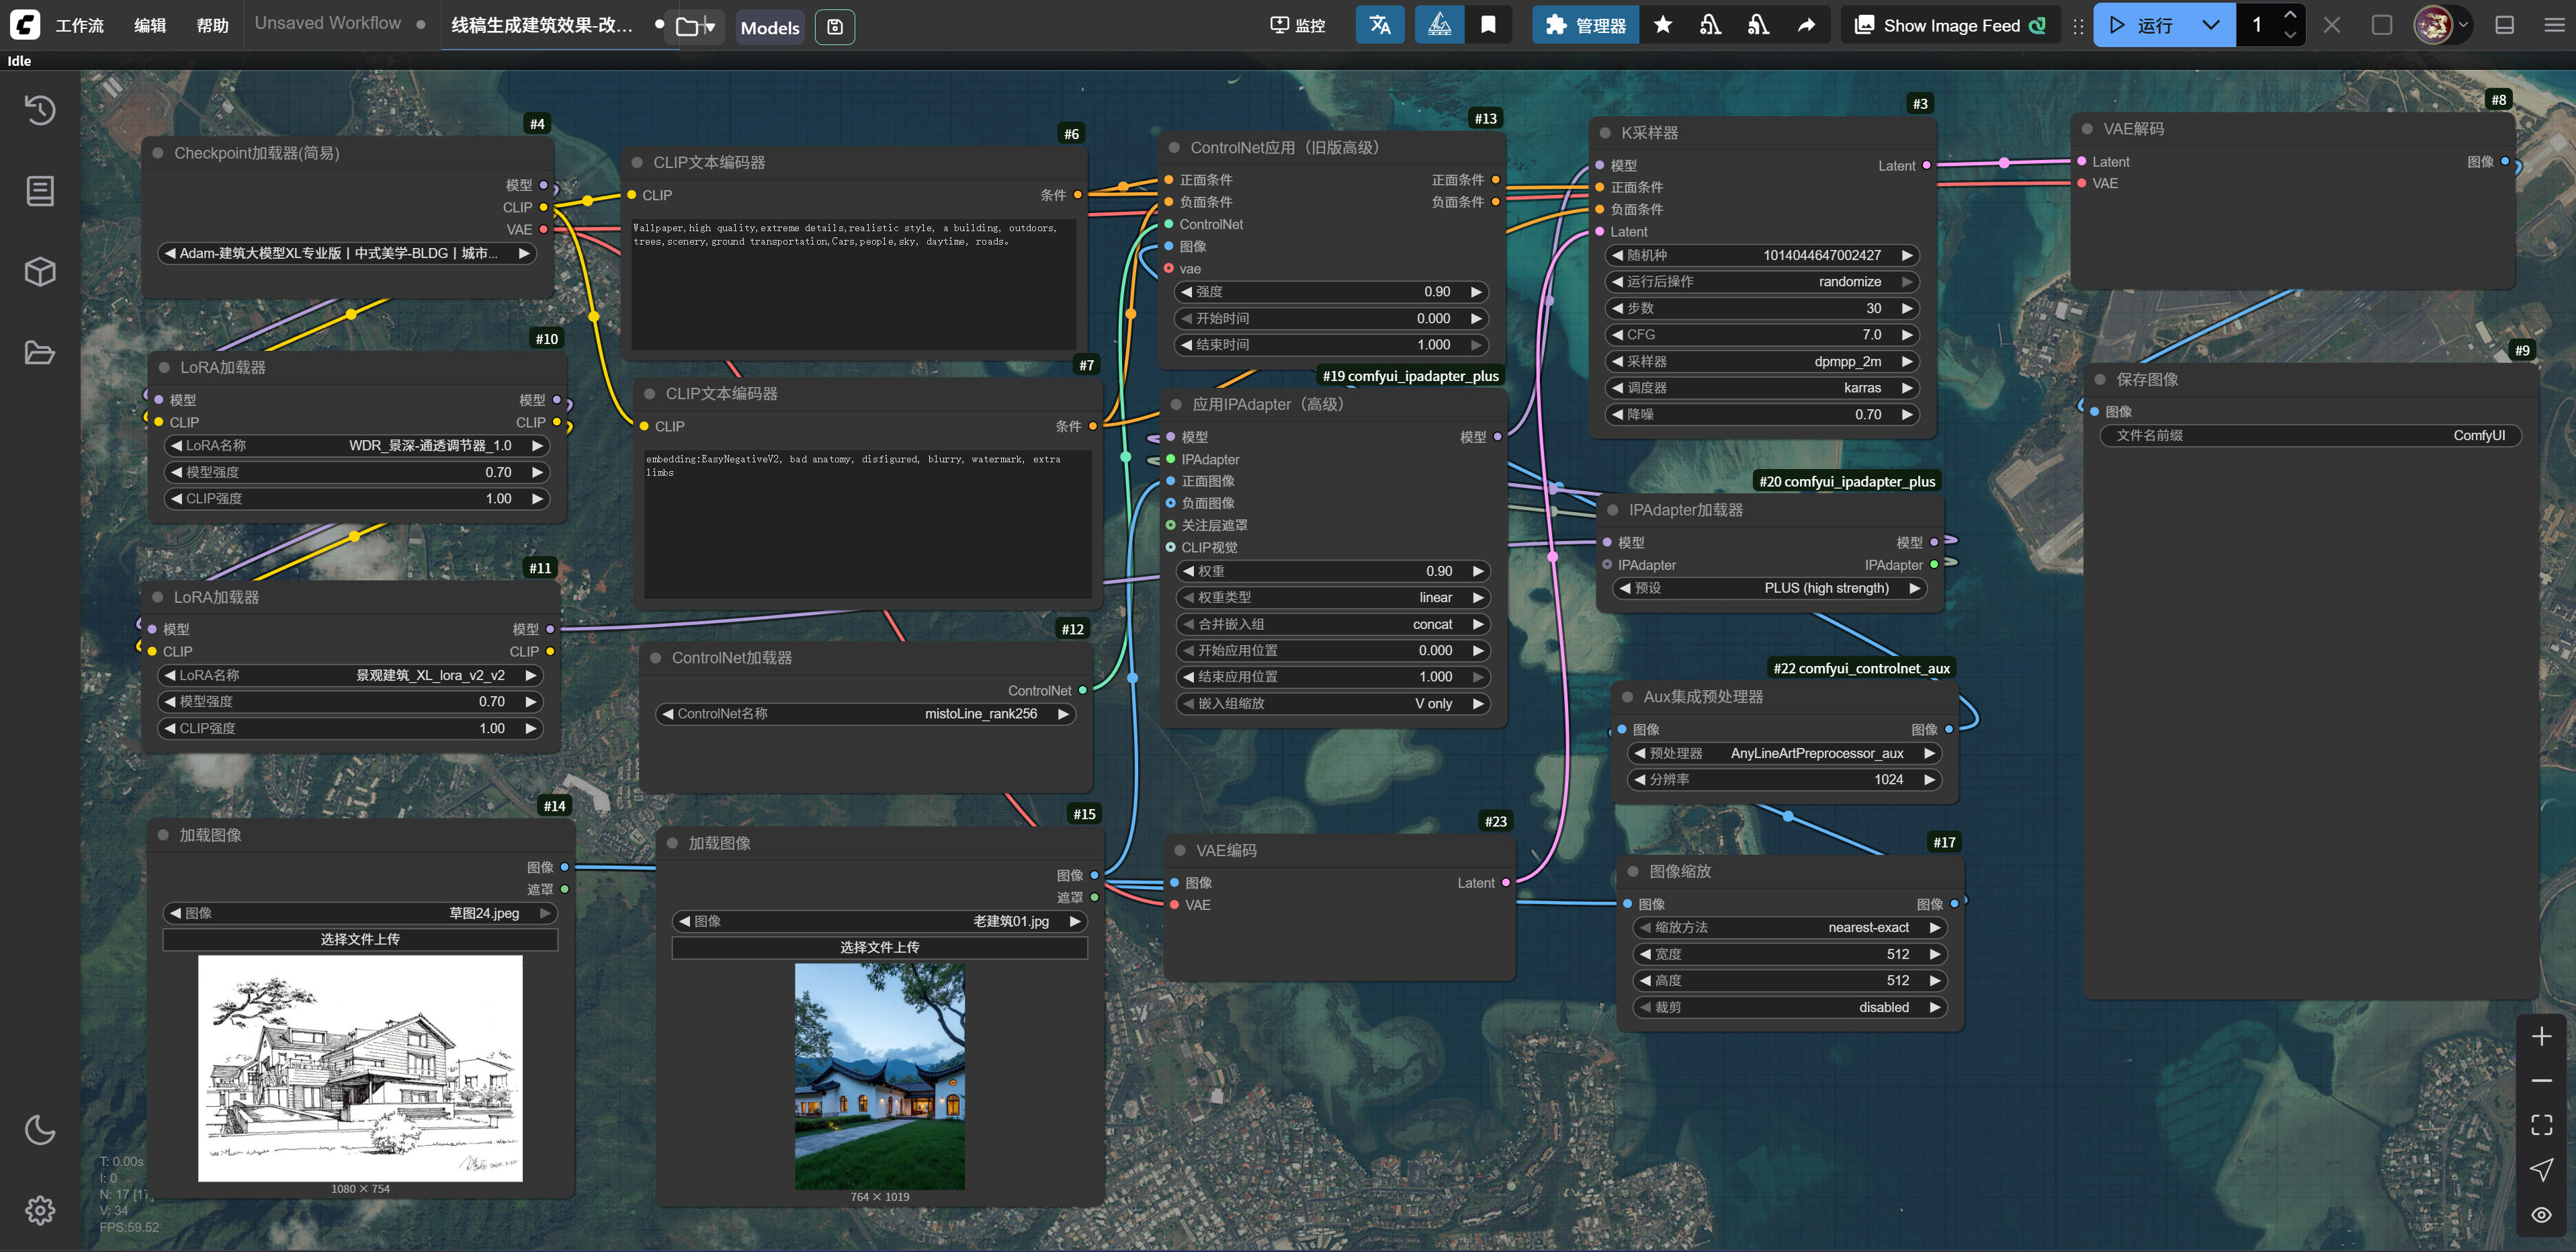
Task: Open the ControlNet名称 mistoLine_rank256 selector
Action: pos(866,714)
